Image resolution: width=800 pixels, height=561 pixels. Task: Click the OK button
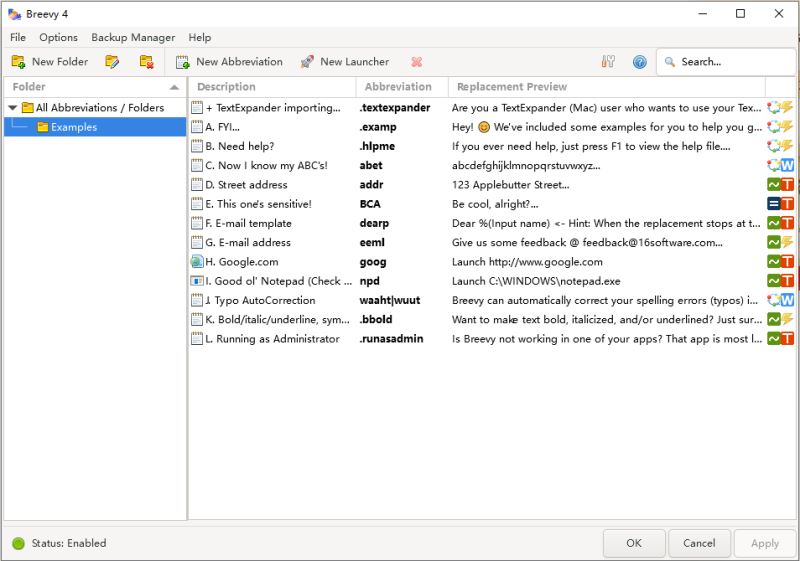[x=634, y=543]
